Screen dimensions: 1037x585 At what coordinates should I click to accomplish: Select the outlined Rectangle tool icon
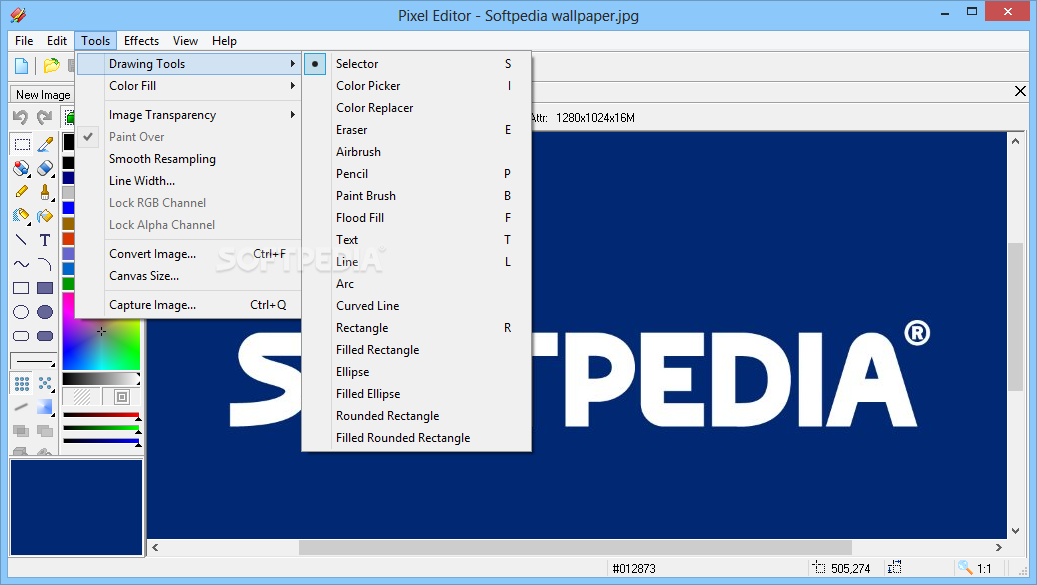(21, 288)
